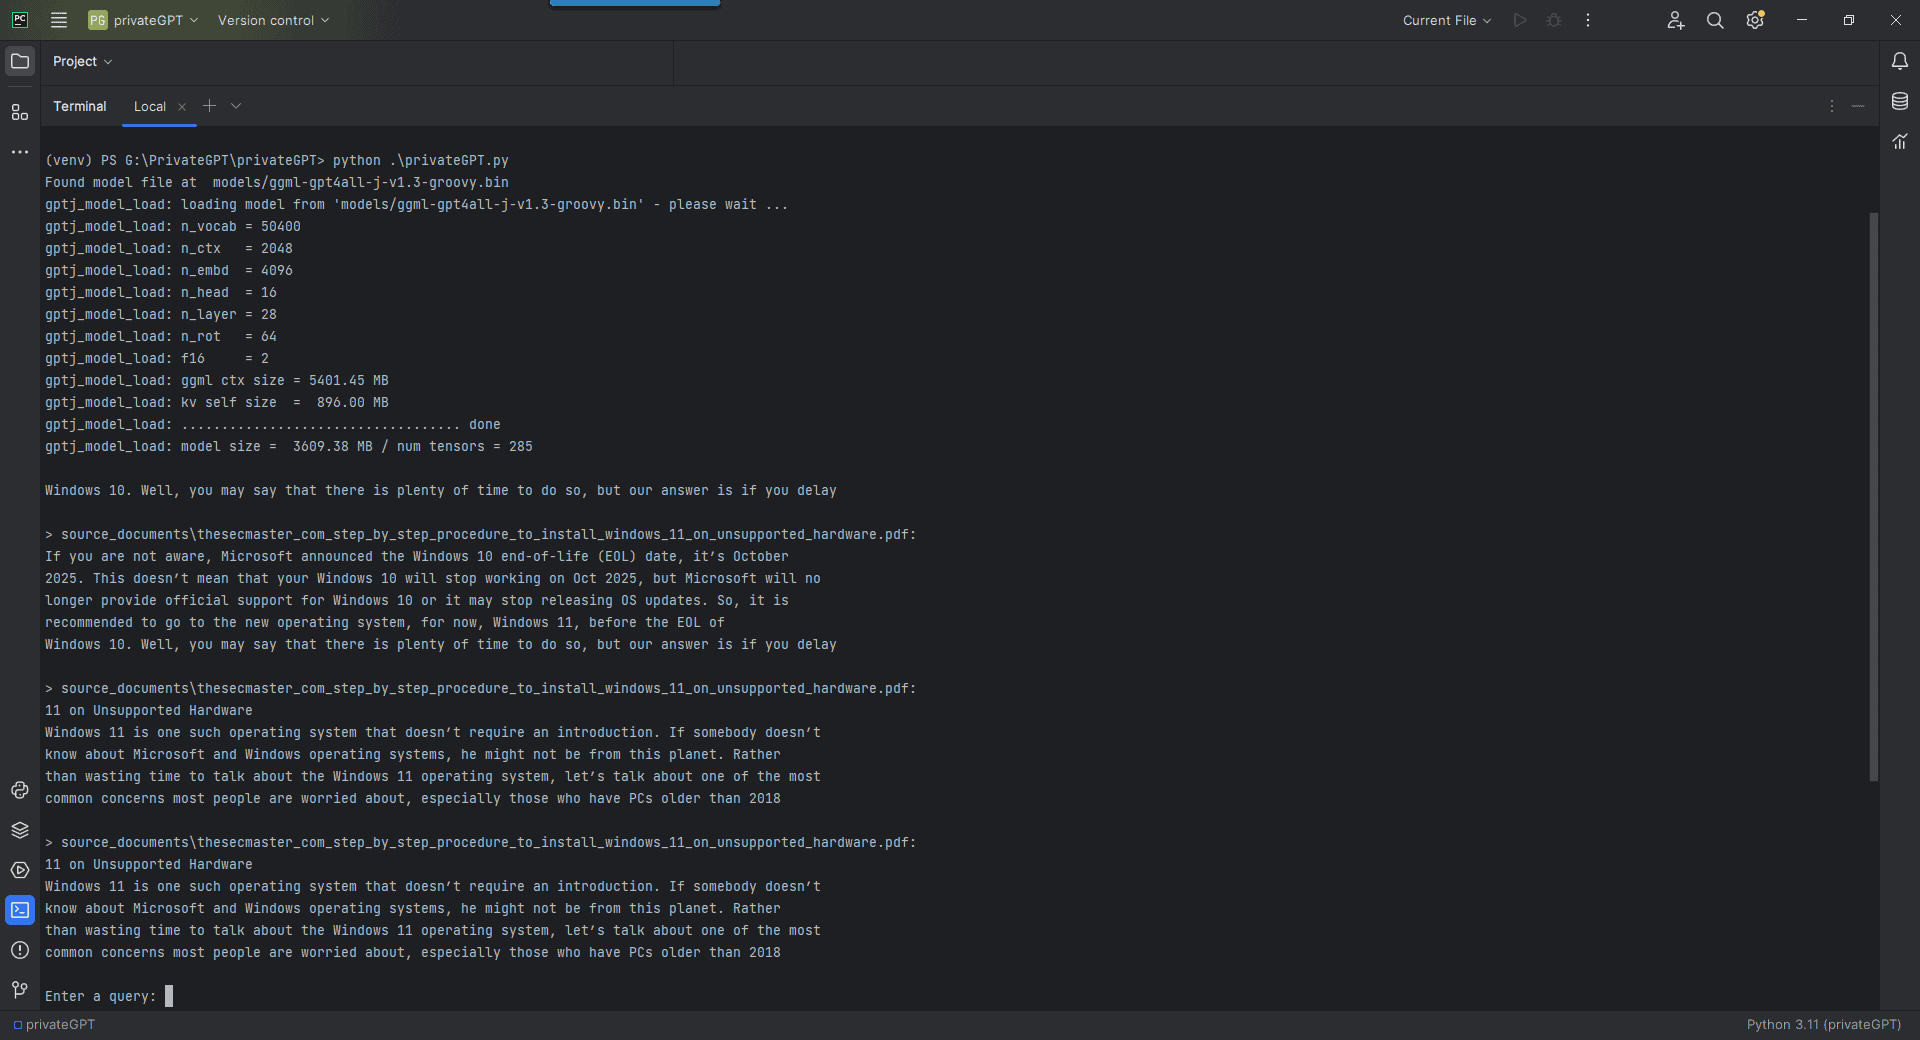Viewport: 1920px width, 1040px height.
Task: Open the Notifications bell
Action: pos(1900,61)
